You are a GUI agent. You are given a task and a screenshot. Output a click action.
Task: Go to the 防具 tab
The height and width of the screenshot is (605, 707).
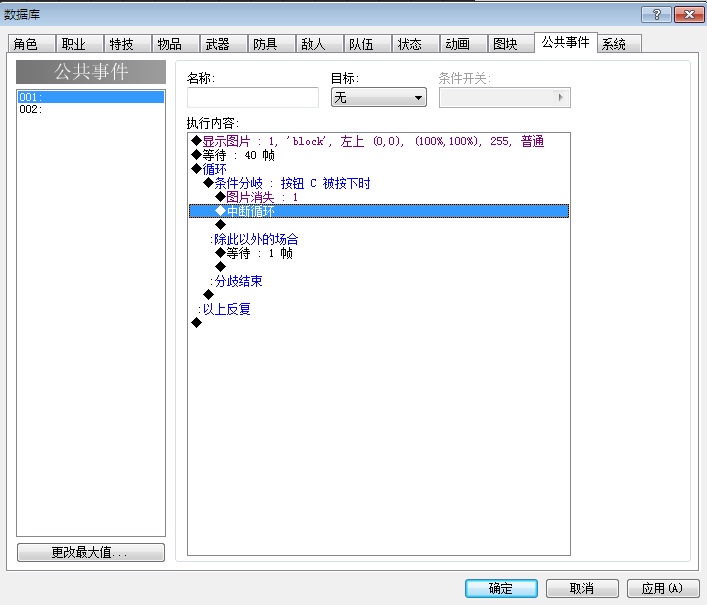point(271,44)
